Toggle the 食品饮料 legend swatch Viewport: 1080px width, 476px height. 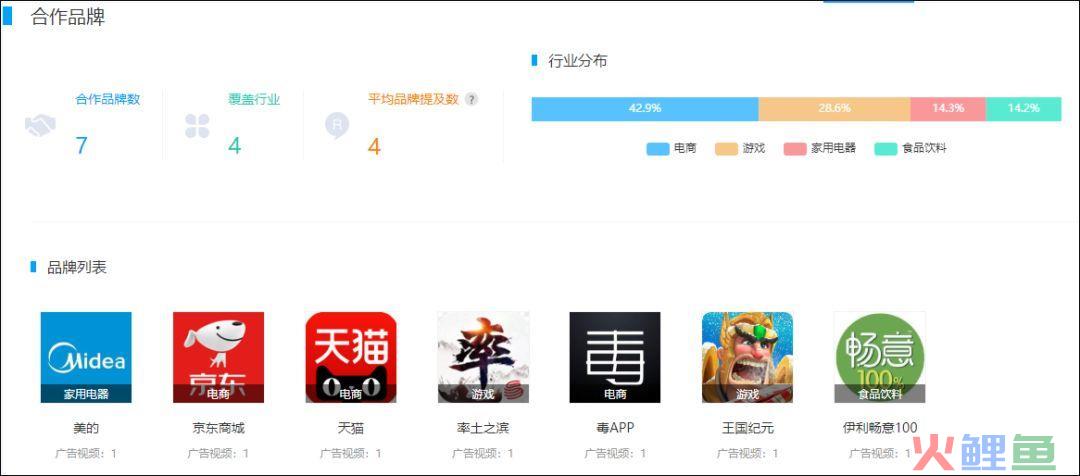(x=886, y=148)
